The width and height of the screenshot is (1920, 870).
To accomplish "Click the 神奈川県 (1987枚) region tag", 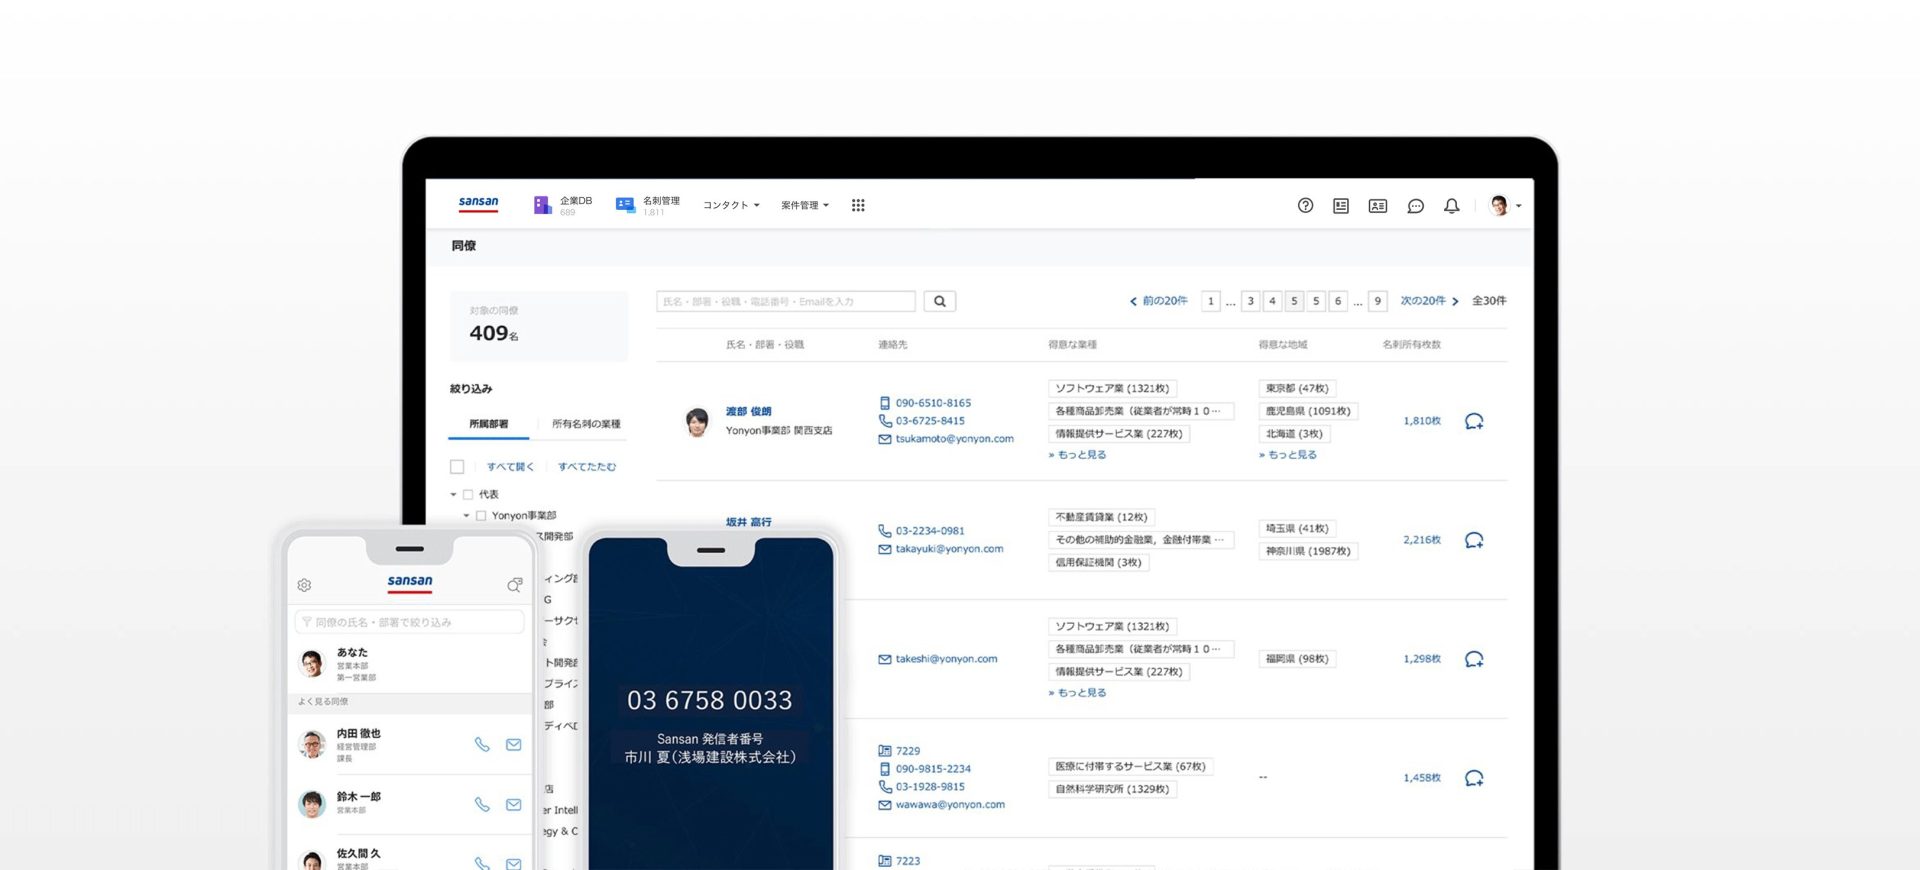I will [1308, 551].
